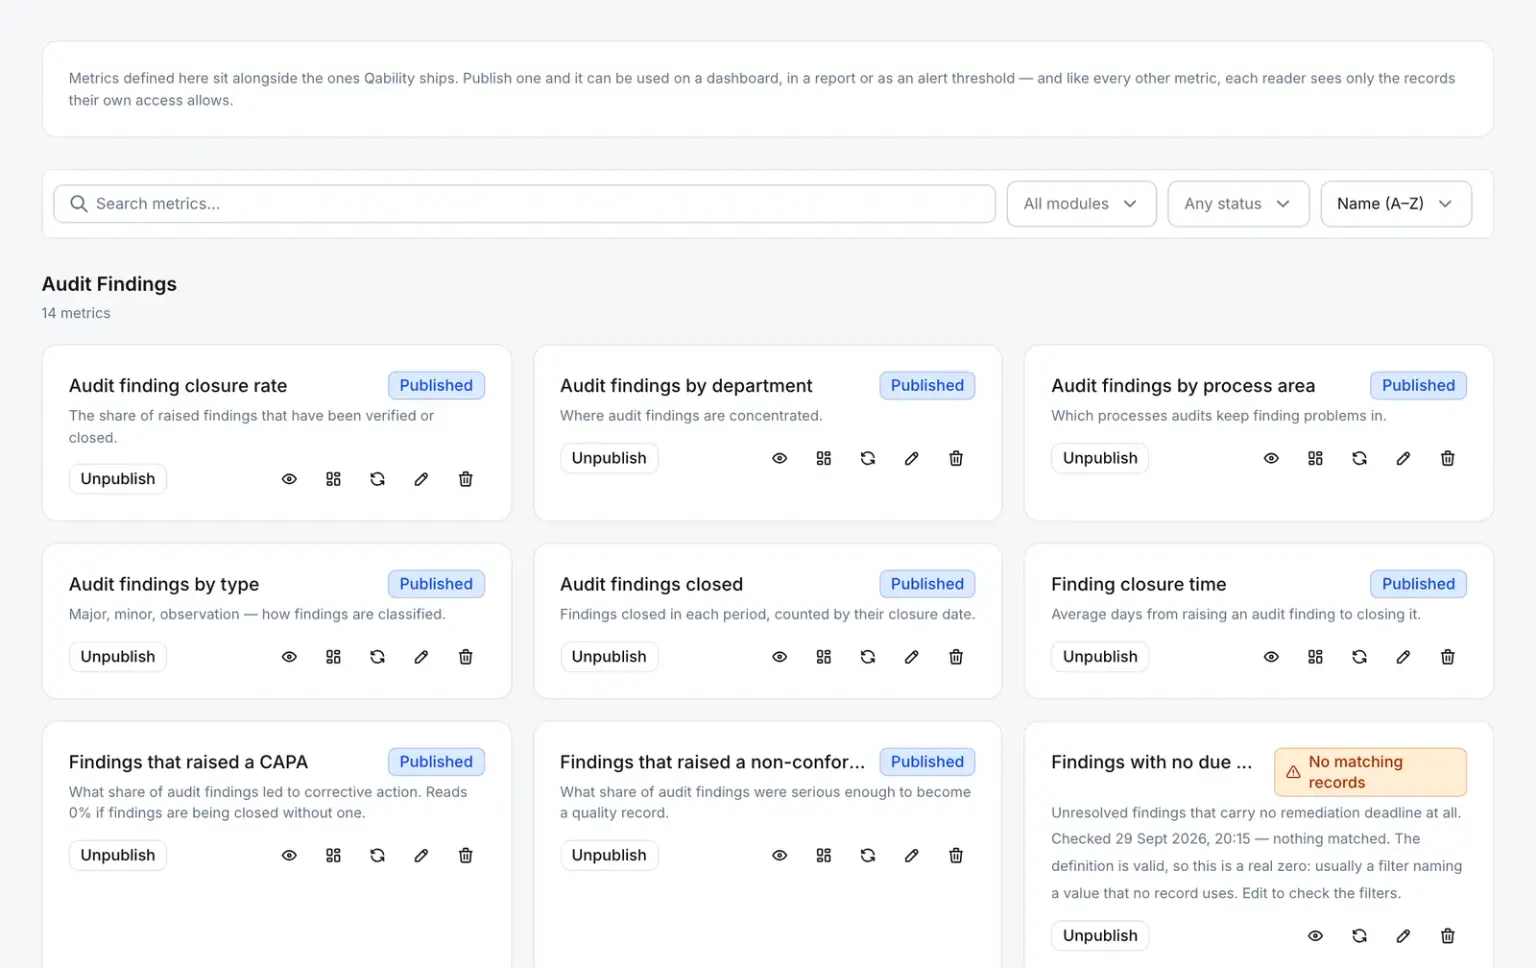Unpublish Audit finding closure rate
Image resolution: width=1536 pixels, height=968 pixels.
point(118,479)
